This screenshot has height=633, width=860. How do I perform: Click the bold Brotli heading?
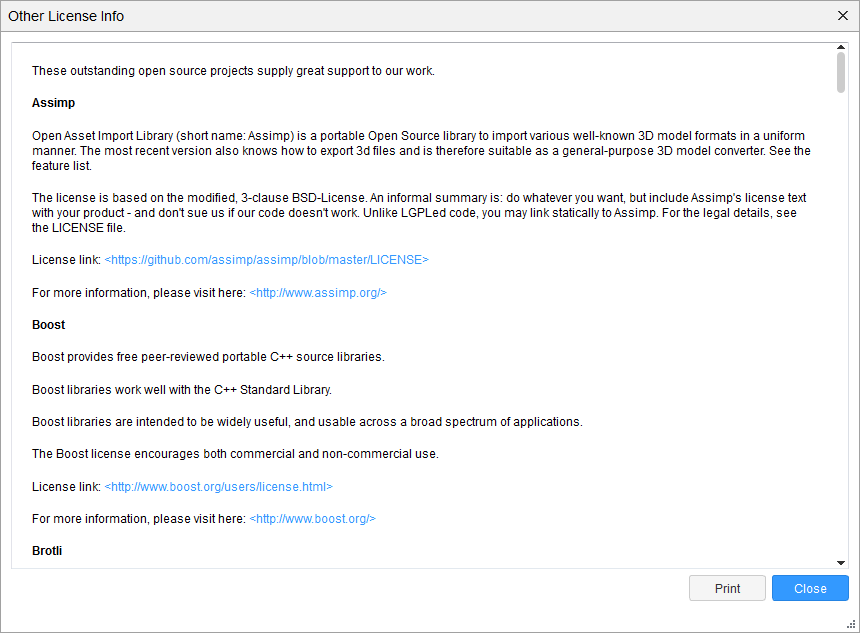click(x=48, y=551)
